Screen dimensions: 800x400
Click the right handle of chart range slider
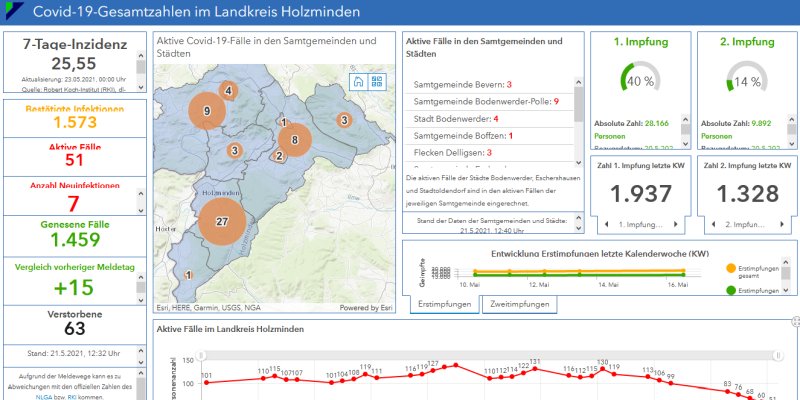778,355
